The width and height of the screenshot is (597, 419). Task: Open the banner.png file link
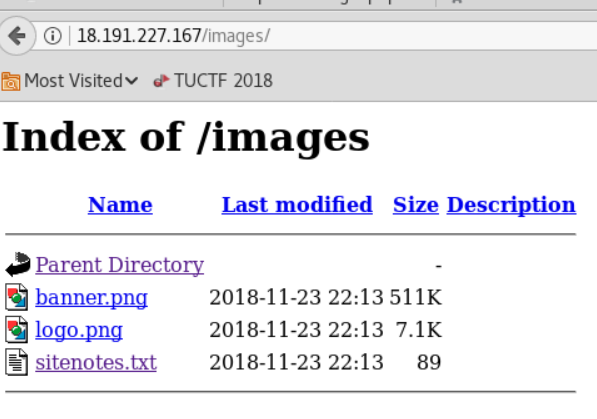[x=91, y=298]
